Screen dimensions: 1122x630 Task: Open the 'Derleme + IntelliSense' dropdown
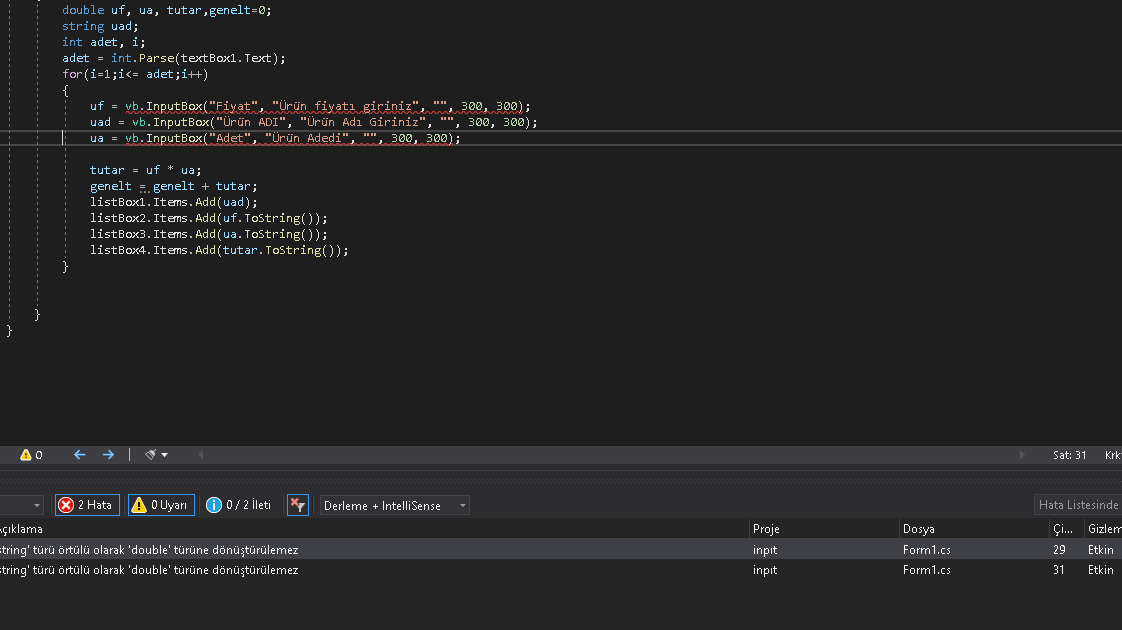tap(394, 505)
